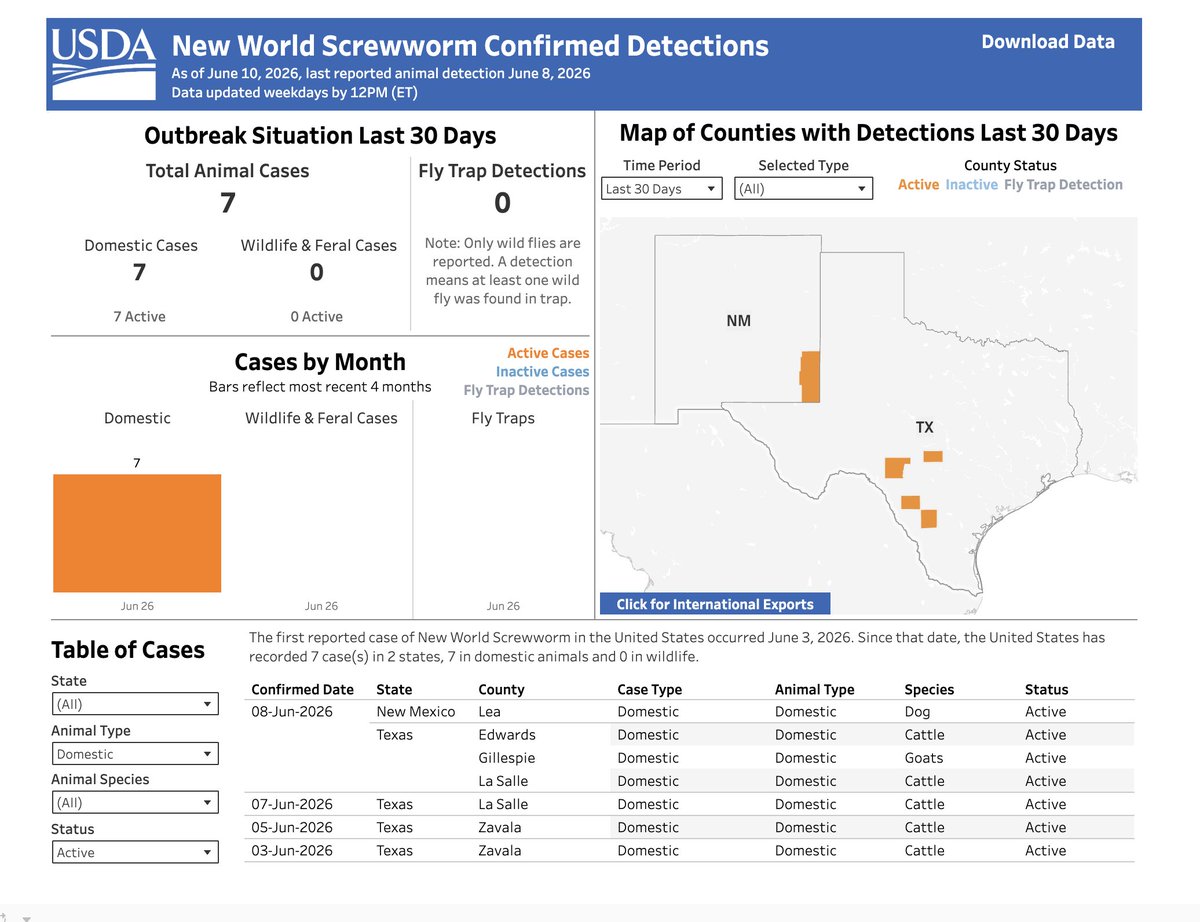Toggle the Inactive Cases chart legend
This screenshot has height=922, width=1200.
[x=542, y=372]
